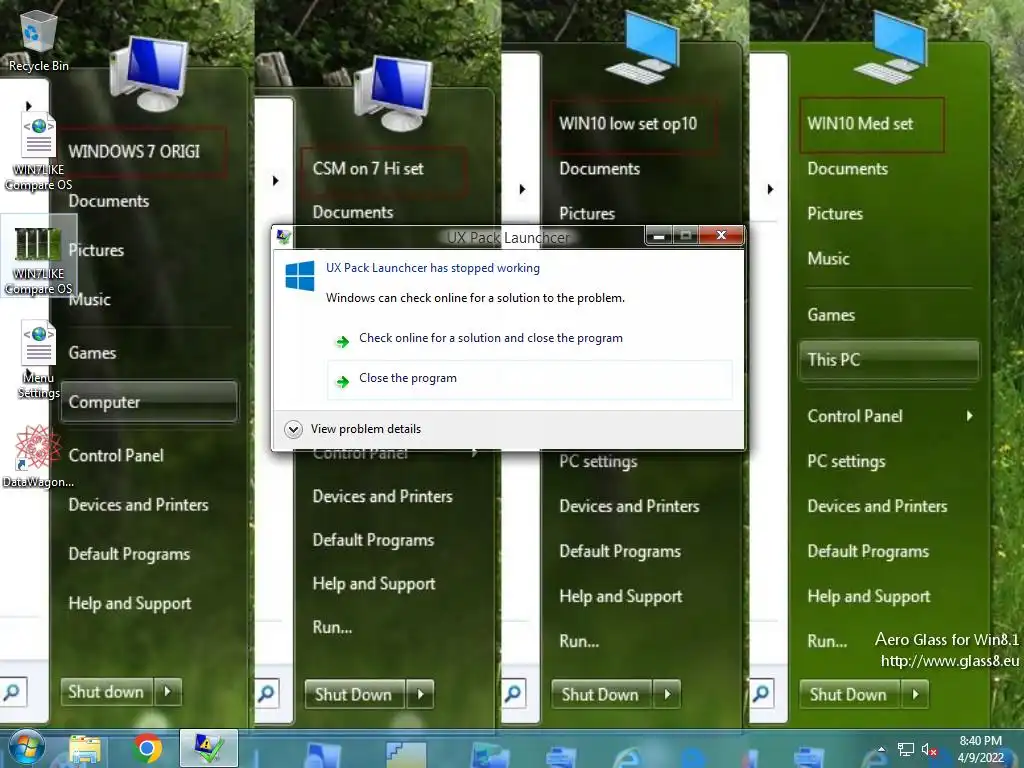1024x768 pixels.
Task: Select the DataWagon shortcut icon
Action: click(38, 456)
